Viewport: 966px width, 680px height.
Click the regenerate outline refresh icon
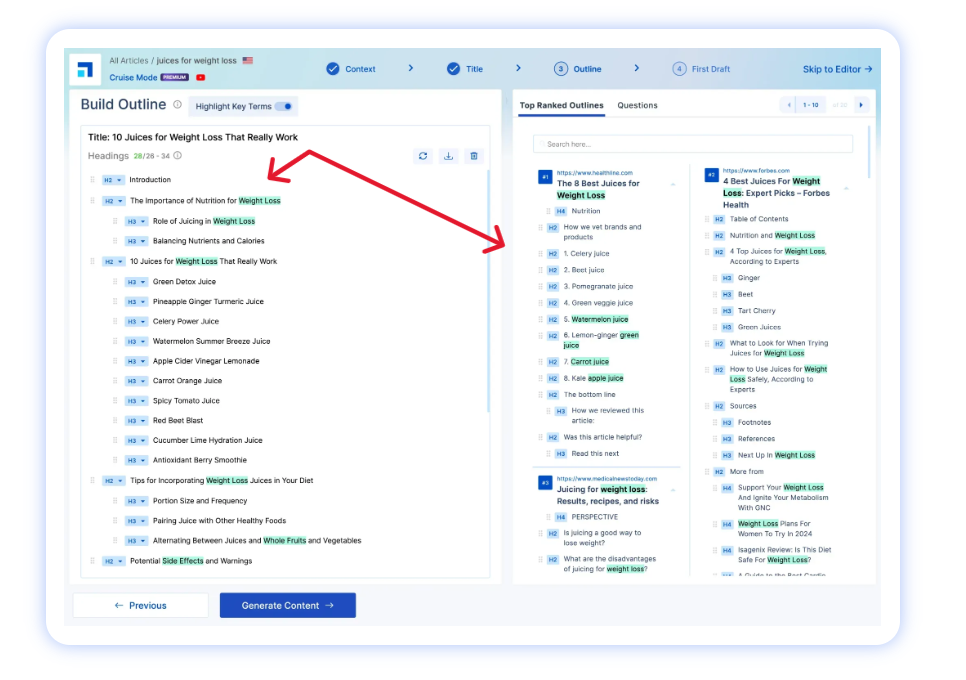(x=423, y=156)
